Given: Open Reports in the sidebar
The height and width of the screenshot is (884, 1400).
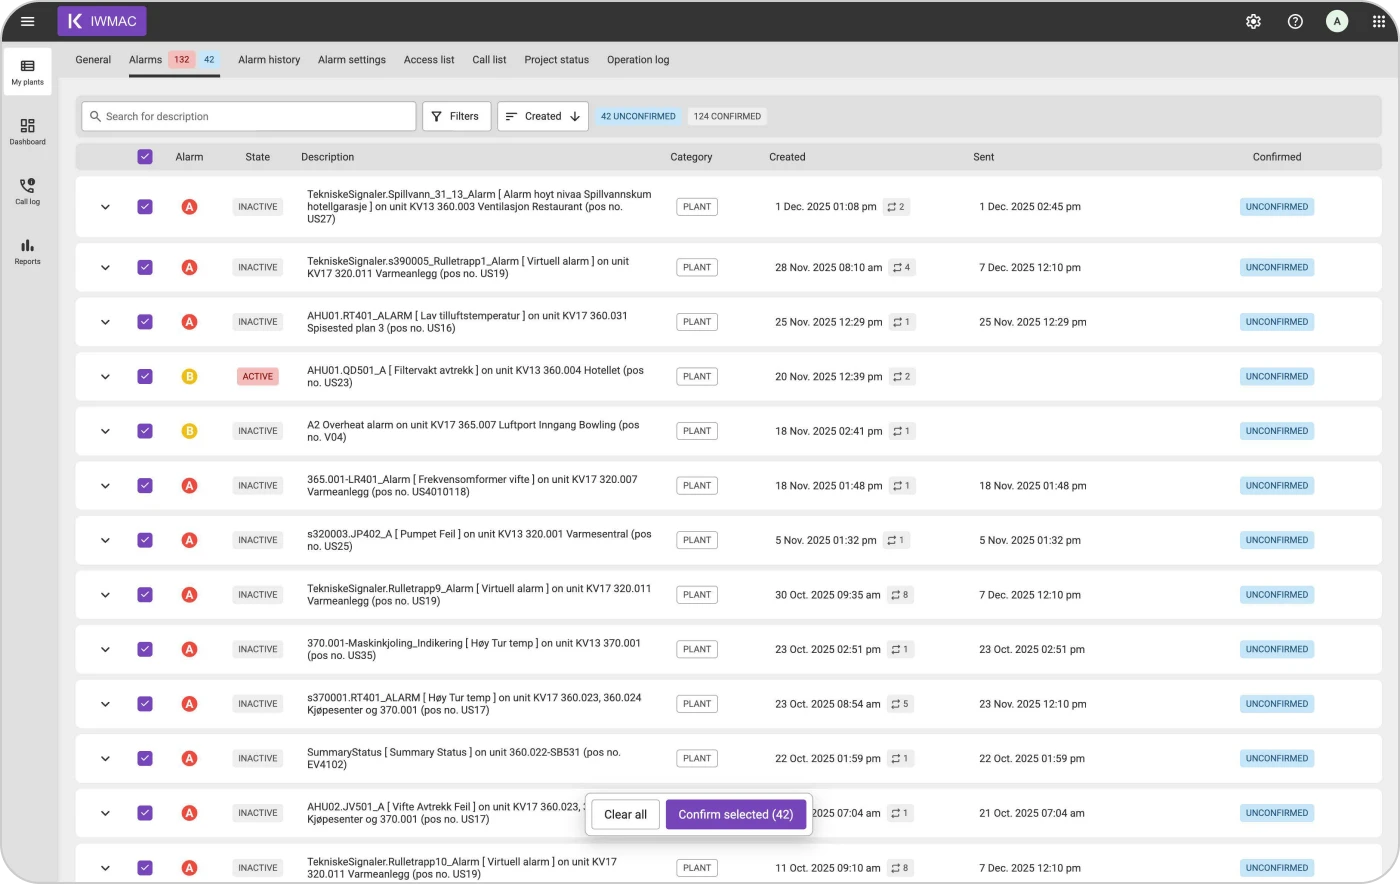Looking at the screenshot, I should click(x=27, y=251).
